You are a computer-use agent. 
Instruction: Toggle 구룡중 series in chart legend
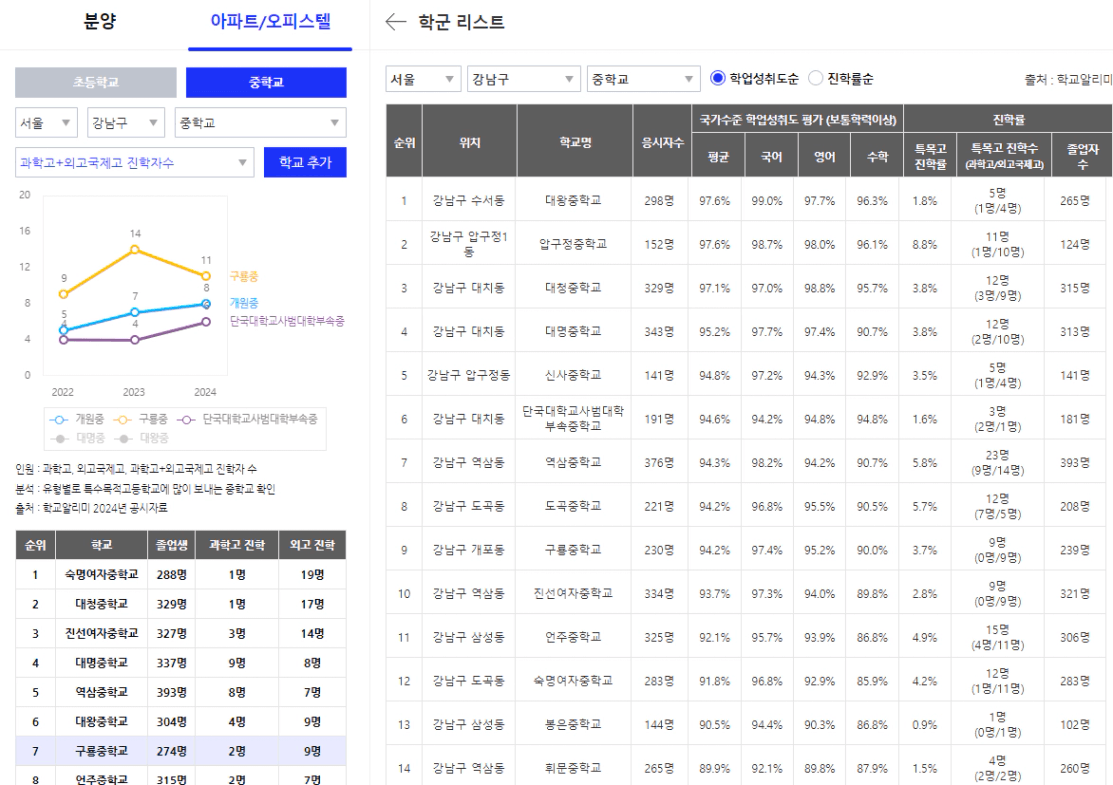coord(141,419)
